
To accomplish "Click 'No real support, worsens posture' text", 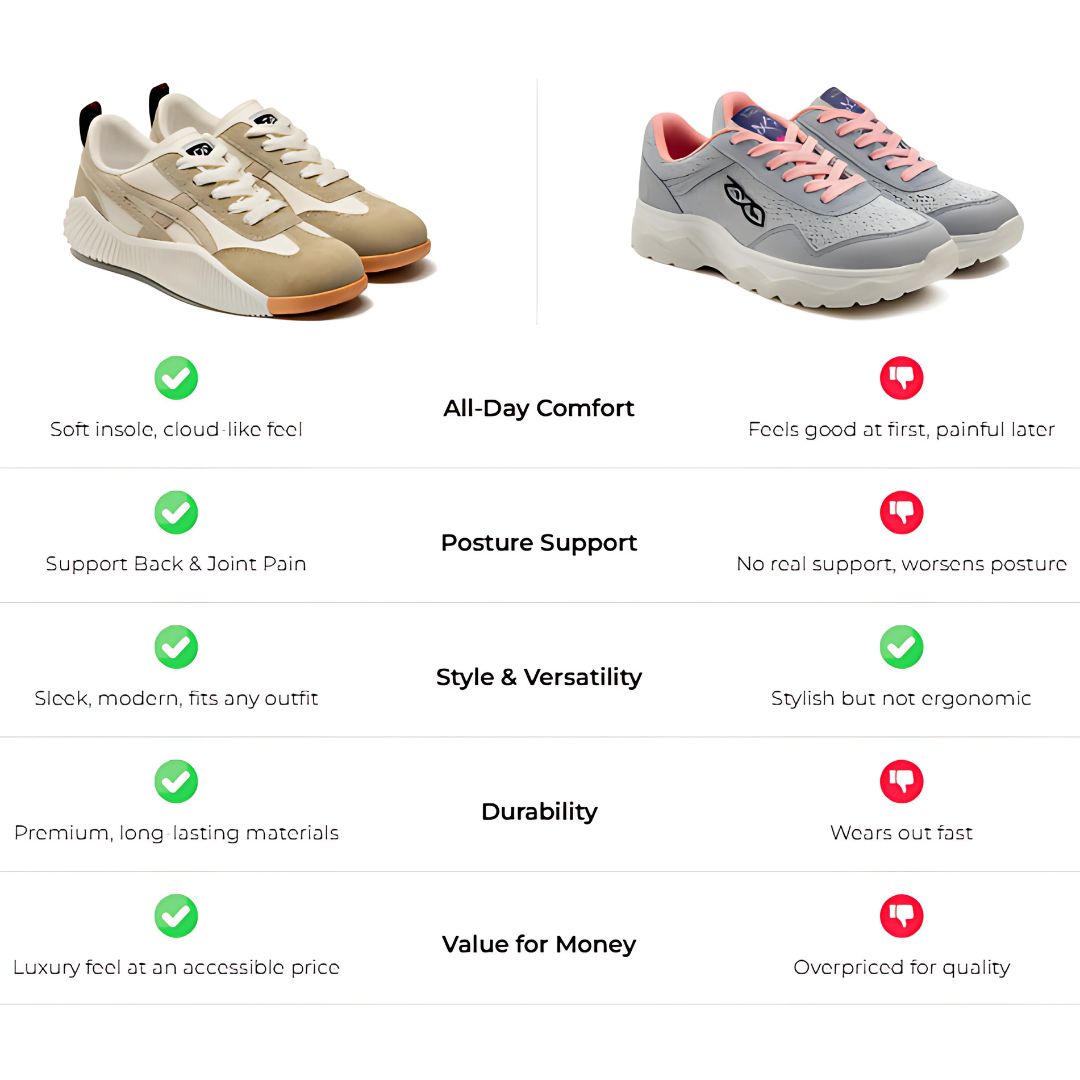I will [901, 564].
